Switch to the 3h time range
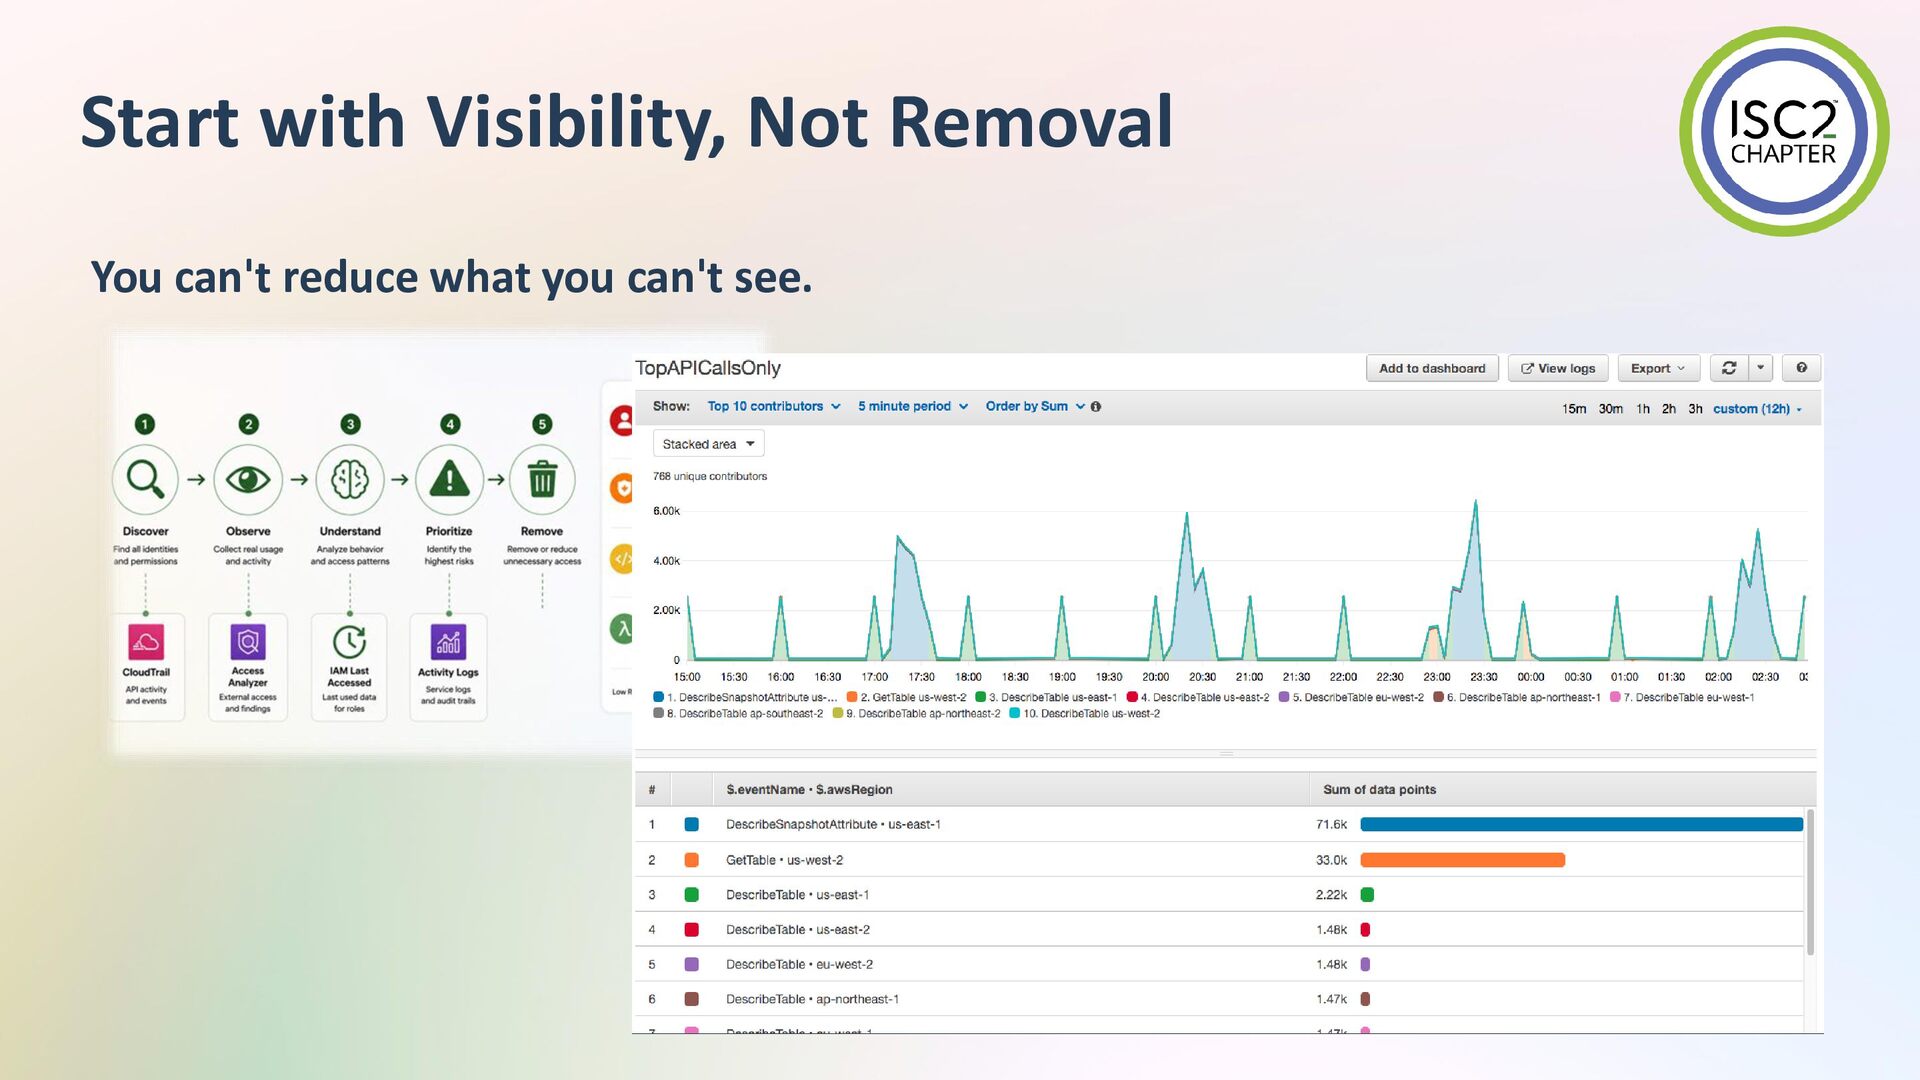 pyautogui.click(x=1695, y=409)
